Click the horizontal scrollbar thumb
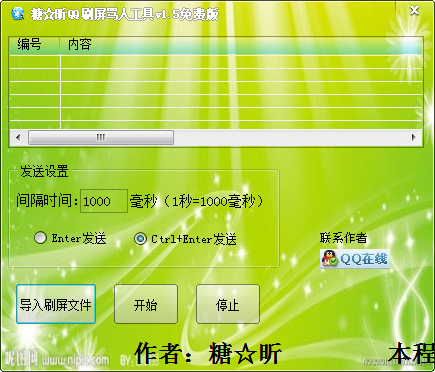 coord(101,137)
